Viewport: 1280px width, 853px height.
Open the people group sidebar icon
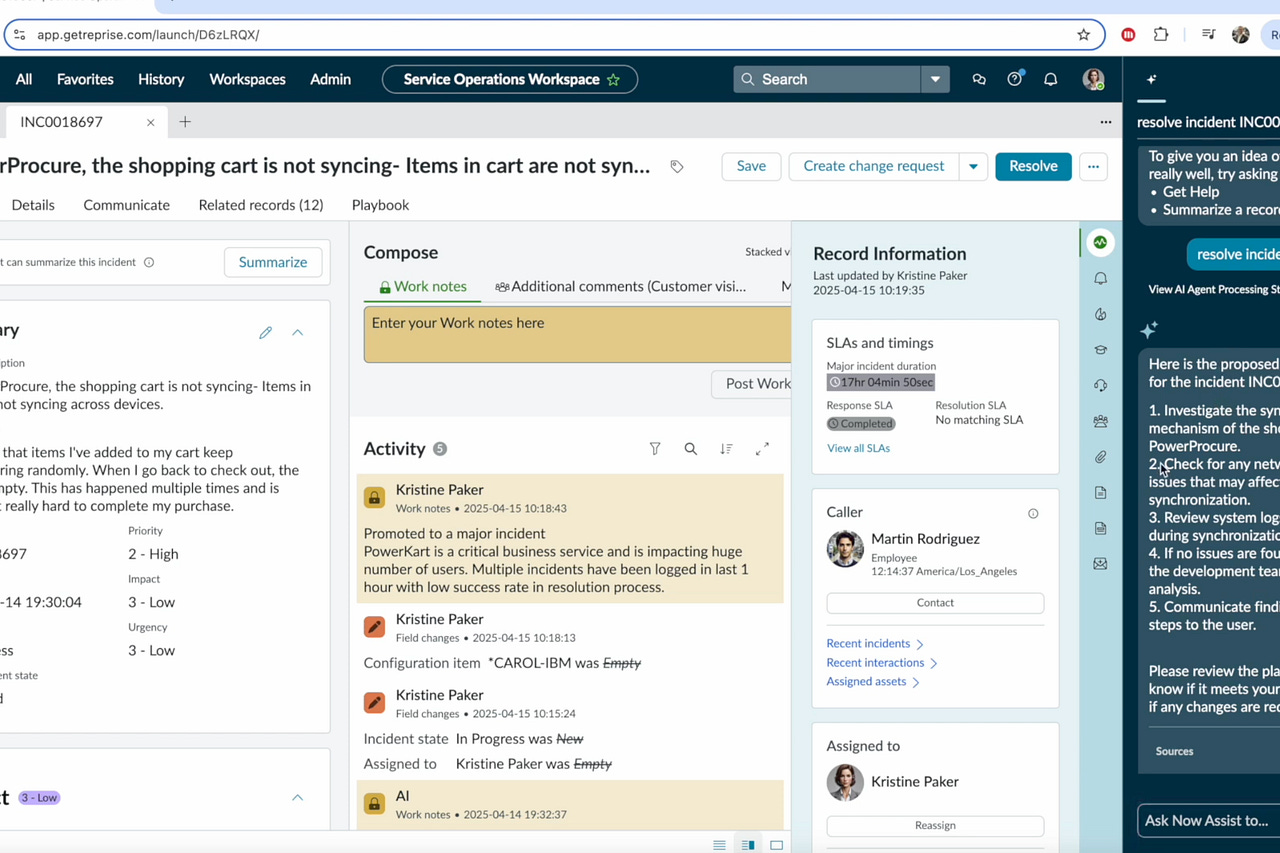pyautogui.click(x=1100, y=421)
